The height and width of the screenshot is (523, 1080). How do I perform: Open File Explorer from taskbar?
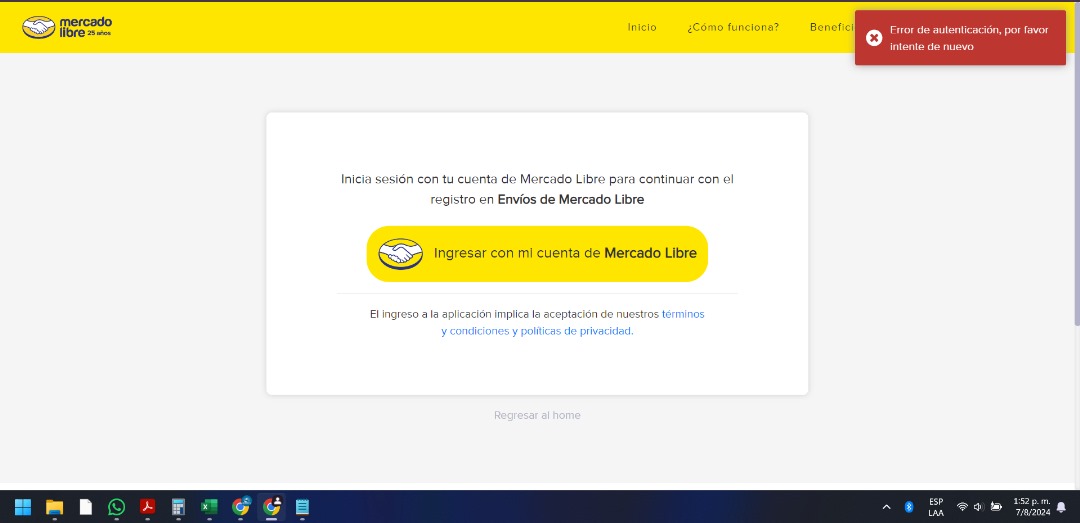pyautogui.click(x=54, y=507)
